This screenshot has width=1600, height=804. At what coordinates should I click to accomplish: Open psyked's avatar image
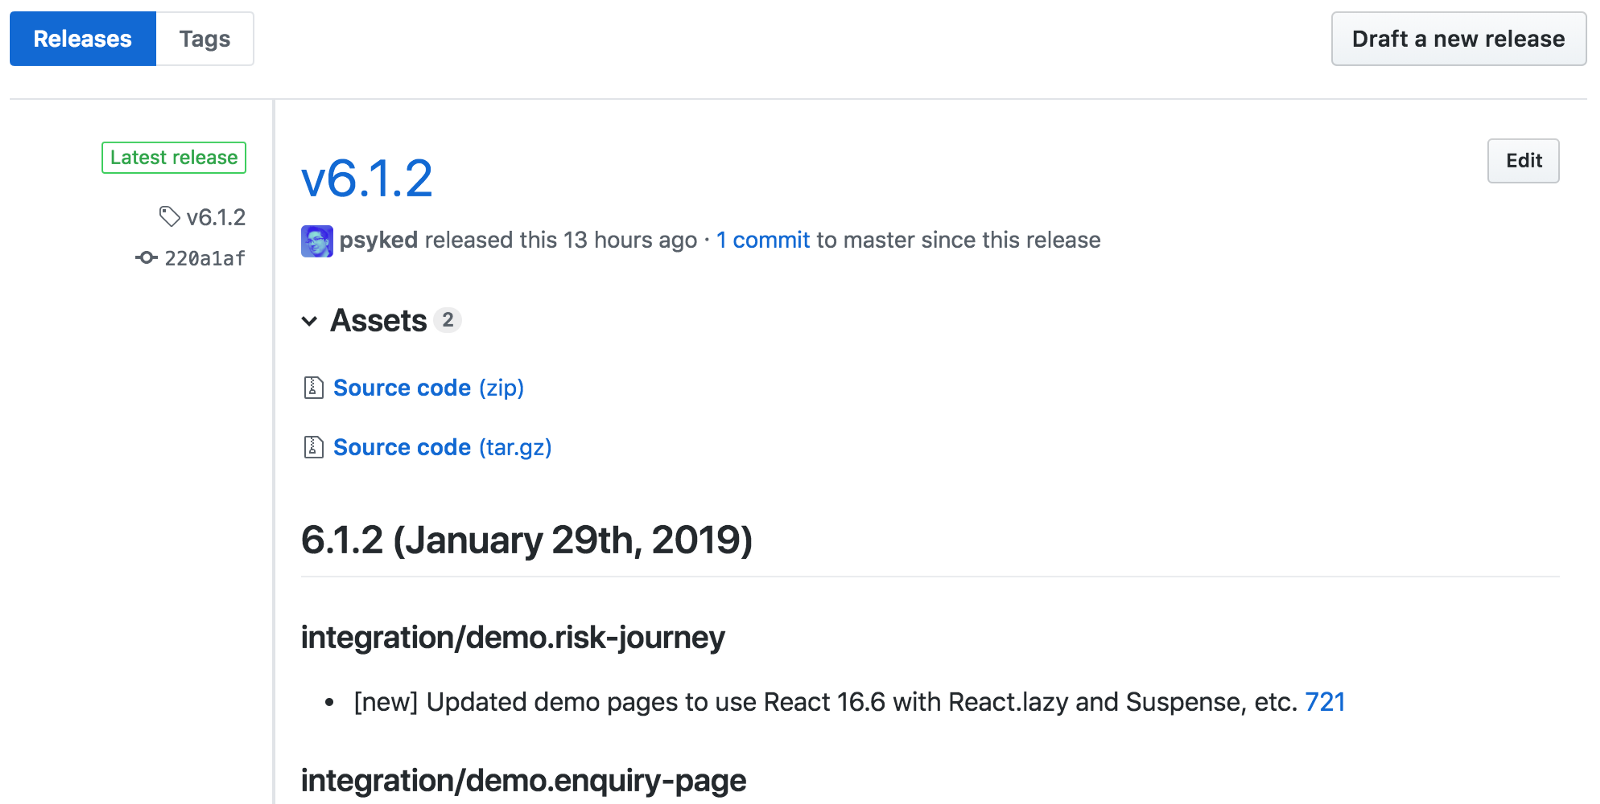coord(317,241)
